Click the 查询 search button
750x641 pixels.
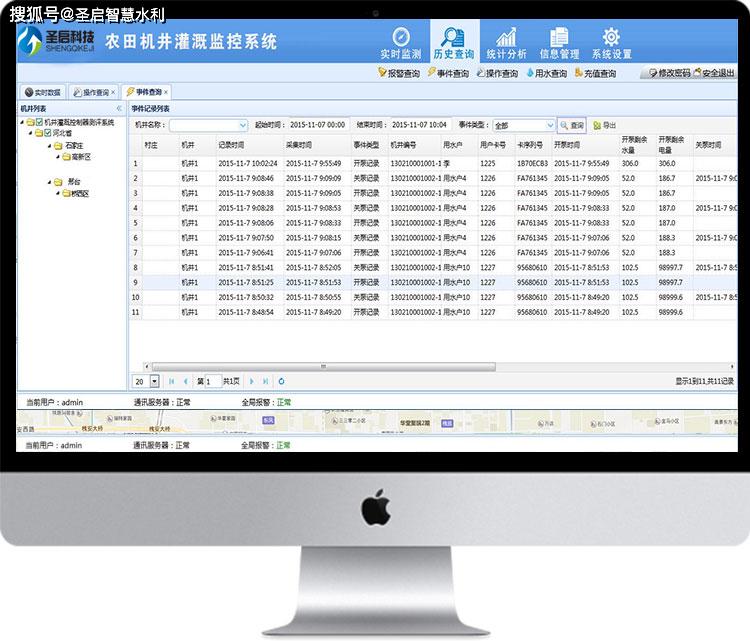click(x=572, y=125)
